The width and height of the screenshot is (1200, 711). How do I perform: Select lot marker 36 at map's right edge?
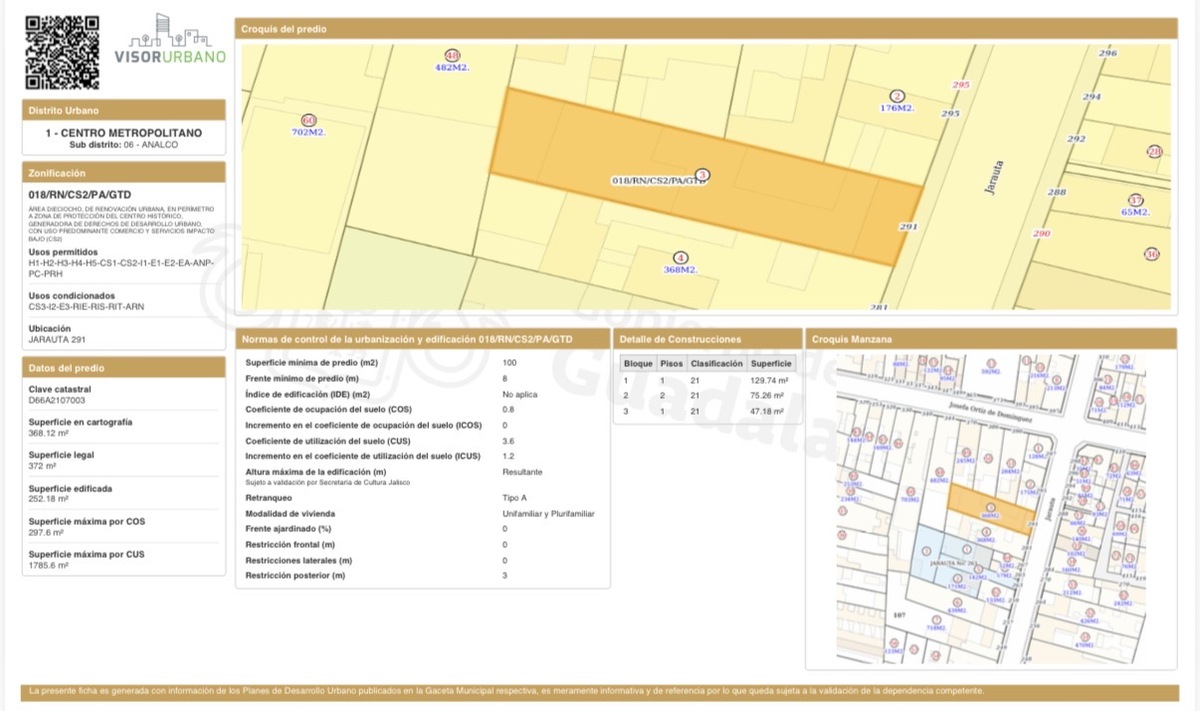[1152, 254]
